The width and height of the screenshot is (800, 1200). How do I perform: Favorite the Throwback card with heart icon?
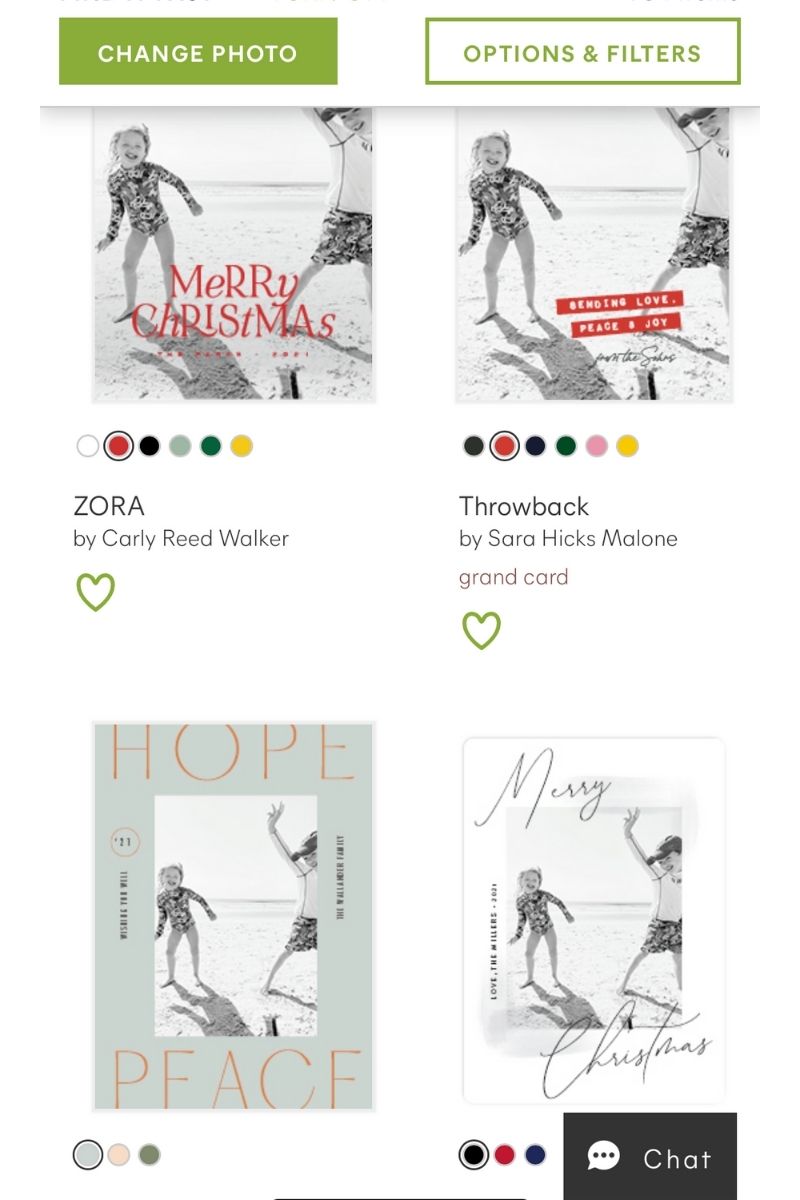(x=481, y=630)
